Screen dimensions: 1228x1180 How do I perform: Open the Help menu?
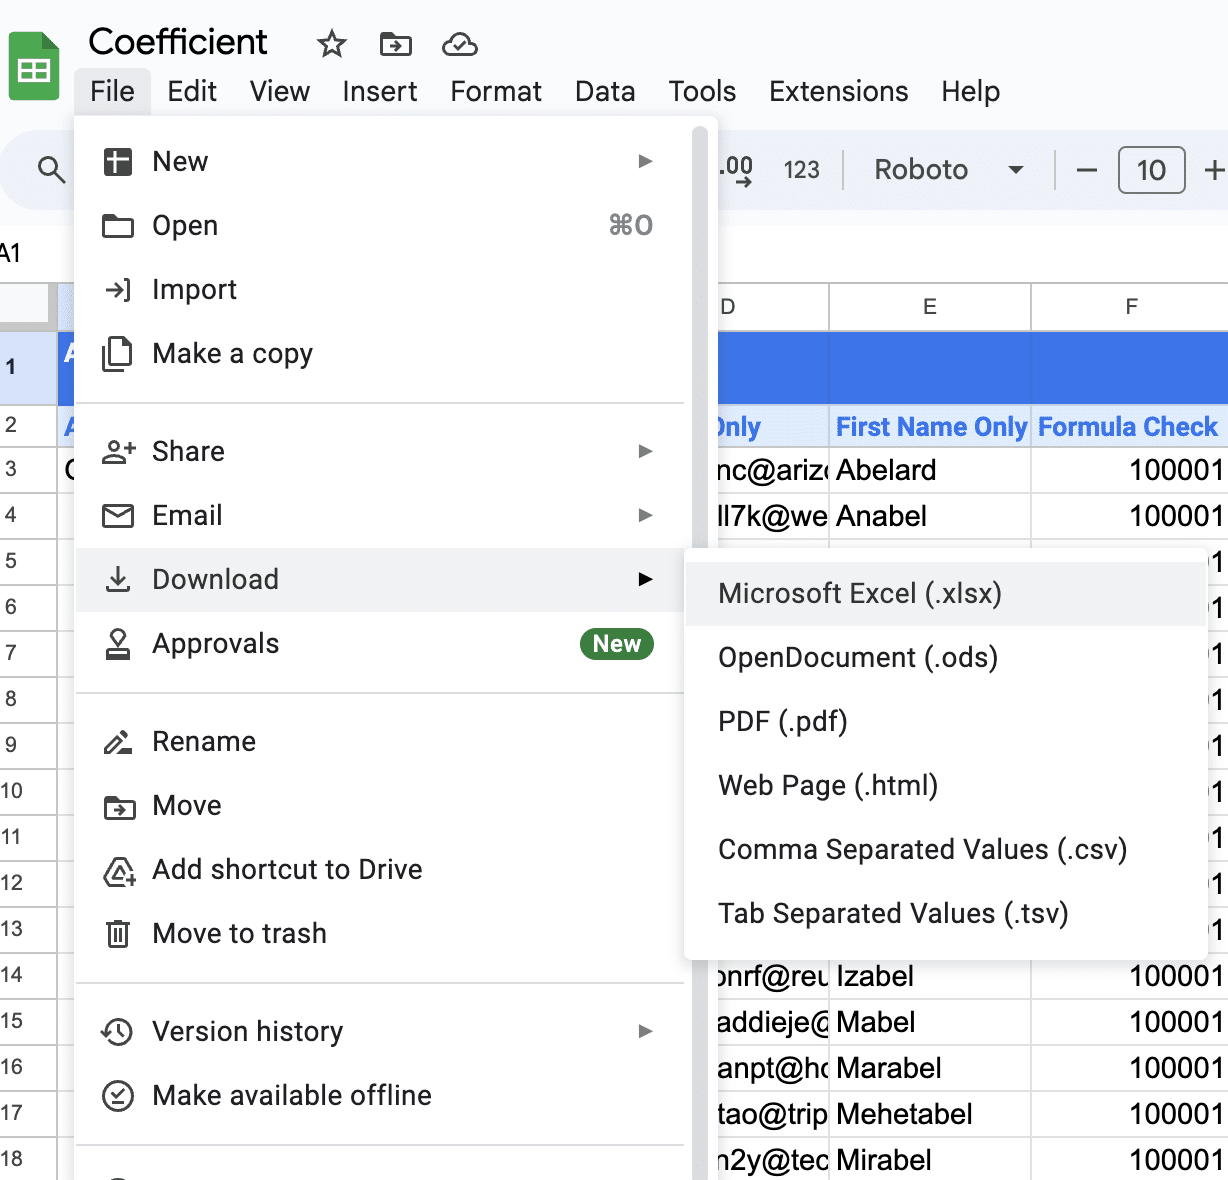(x=970, y=91)
